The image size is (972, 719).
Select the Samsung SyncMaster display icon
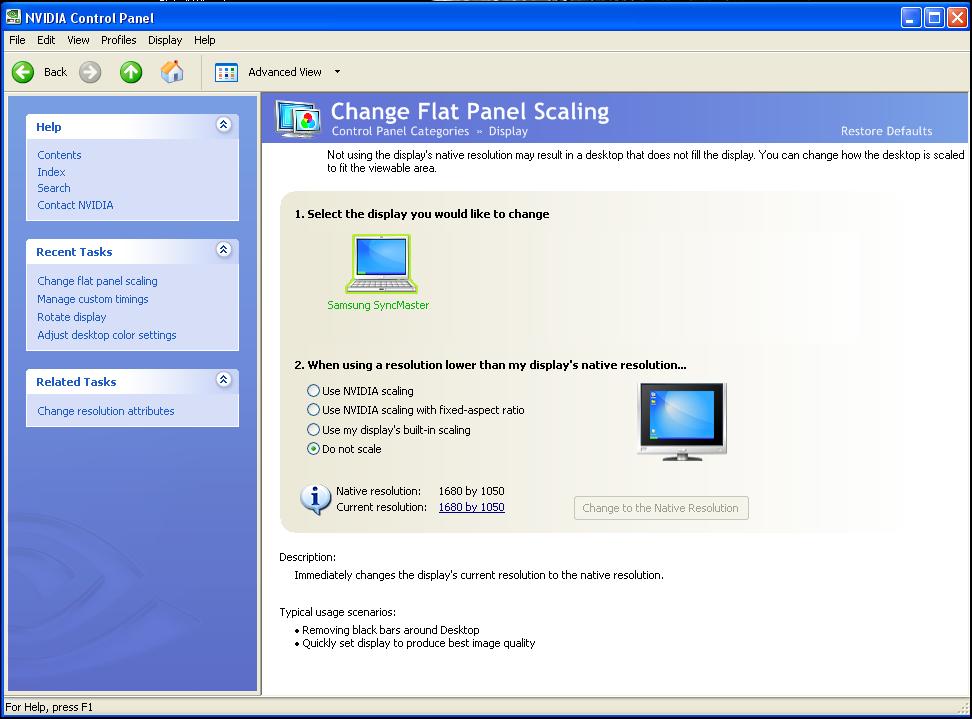380,264
